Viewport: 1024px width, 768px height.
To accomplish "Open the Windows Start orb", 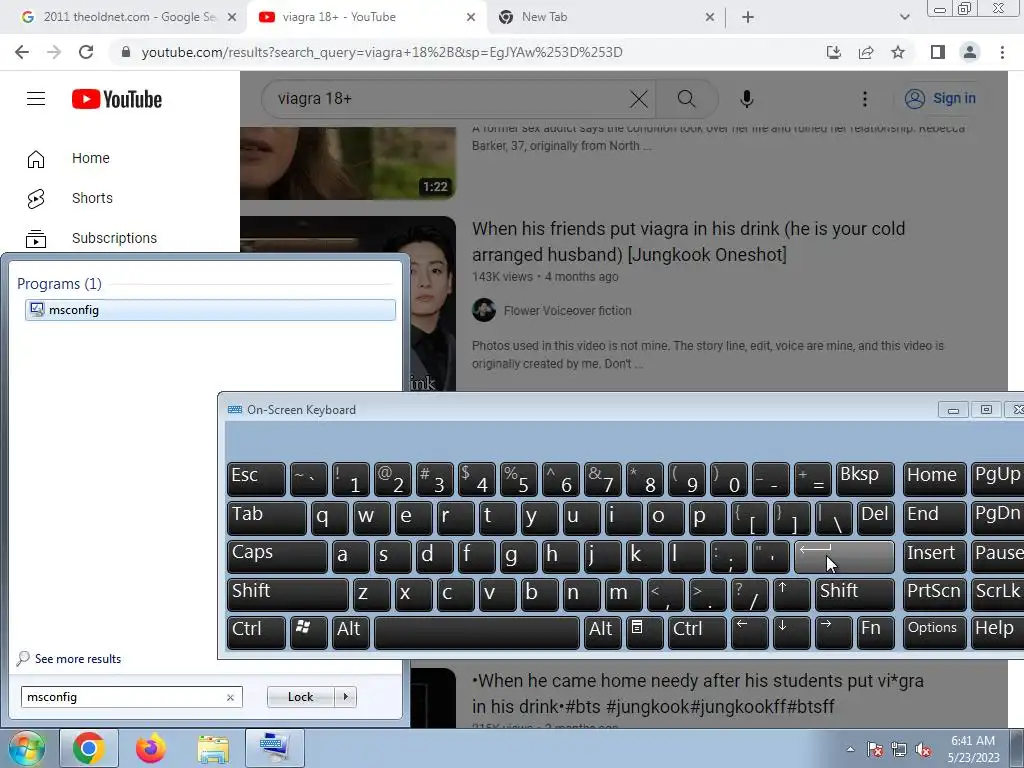I will click(26, 748).
